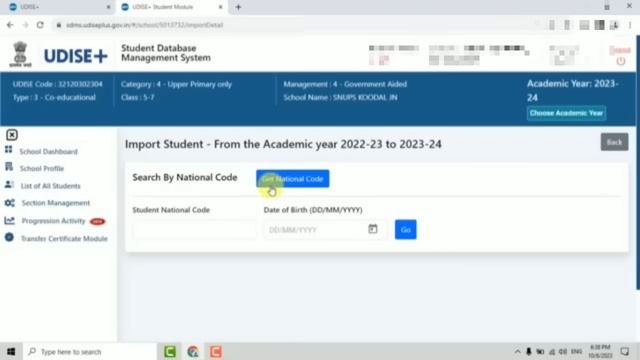Click the UDISE+ logo

point(76,56)
